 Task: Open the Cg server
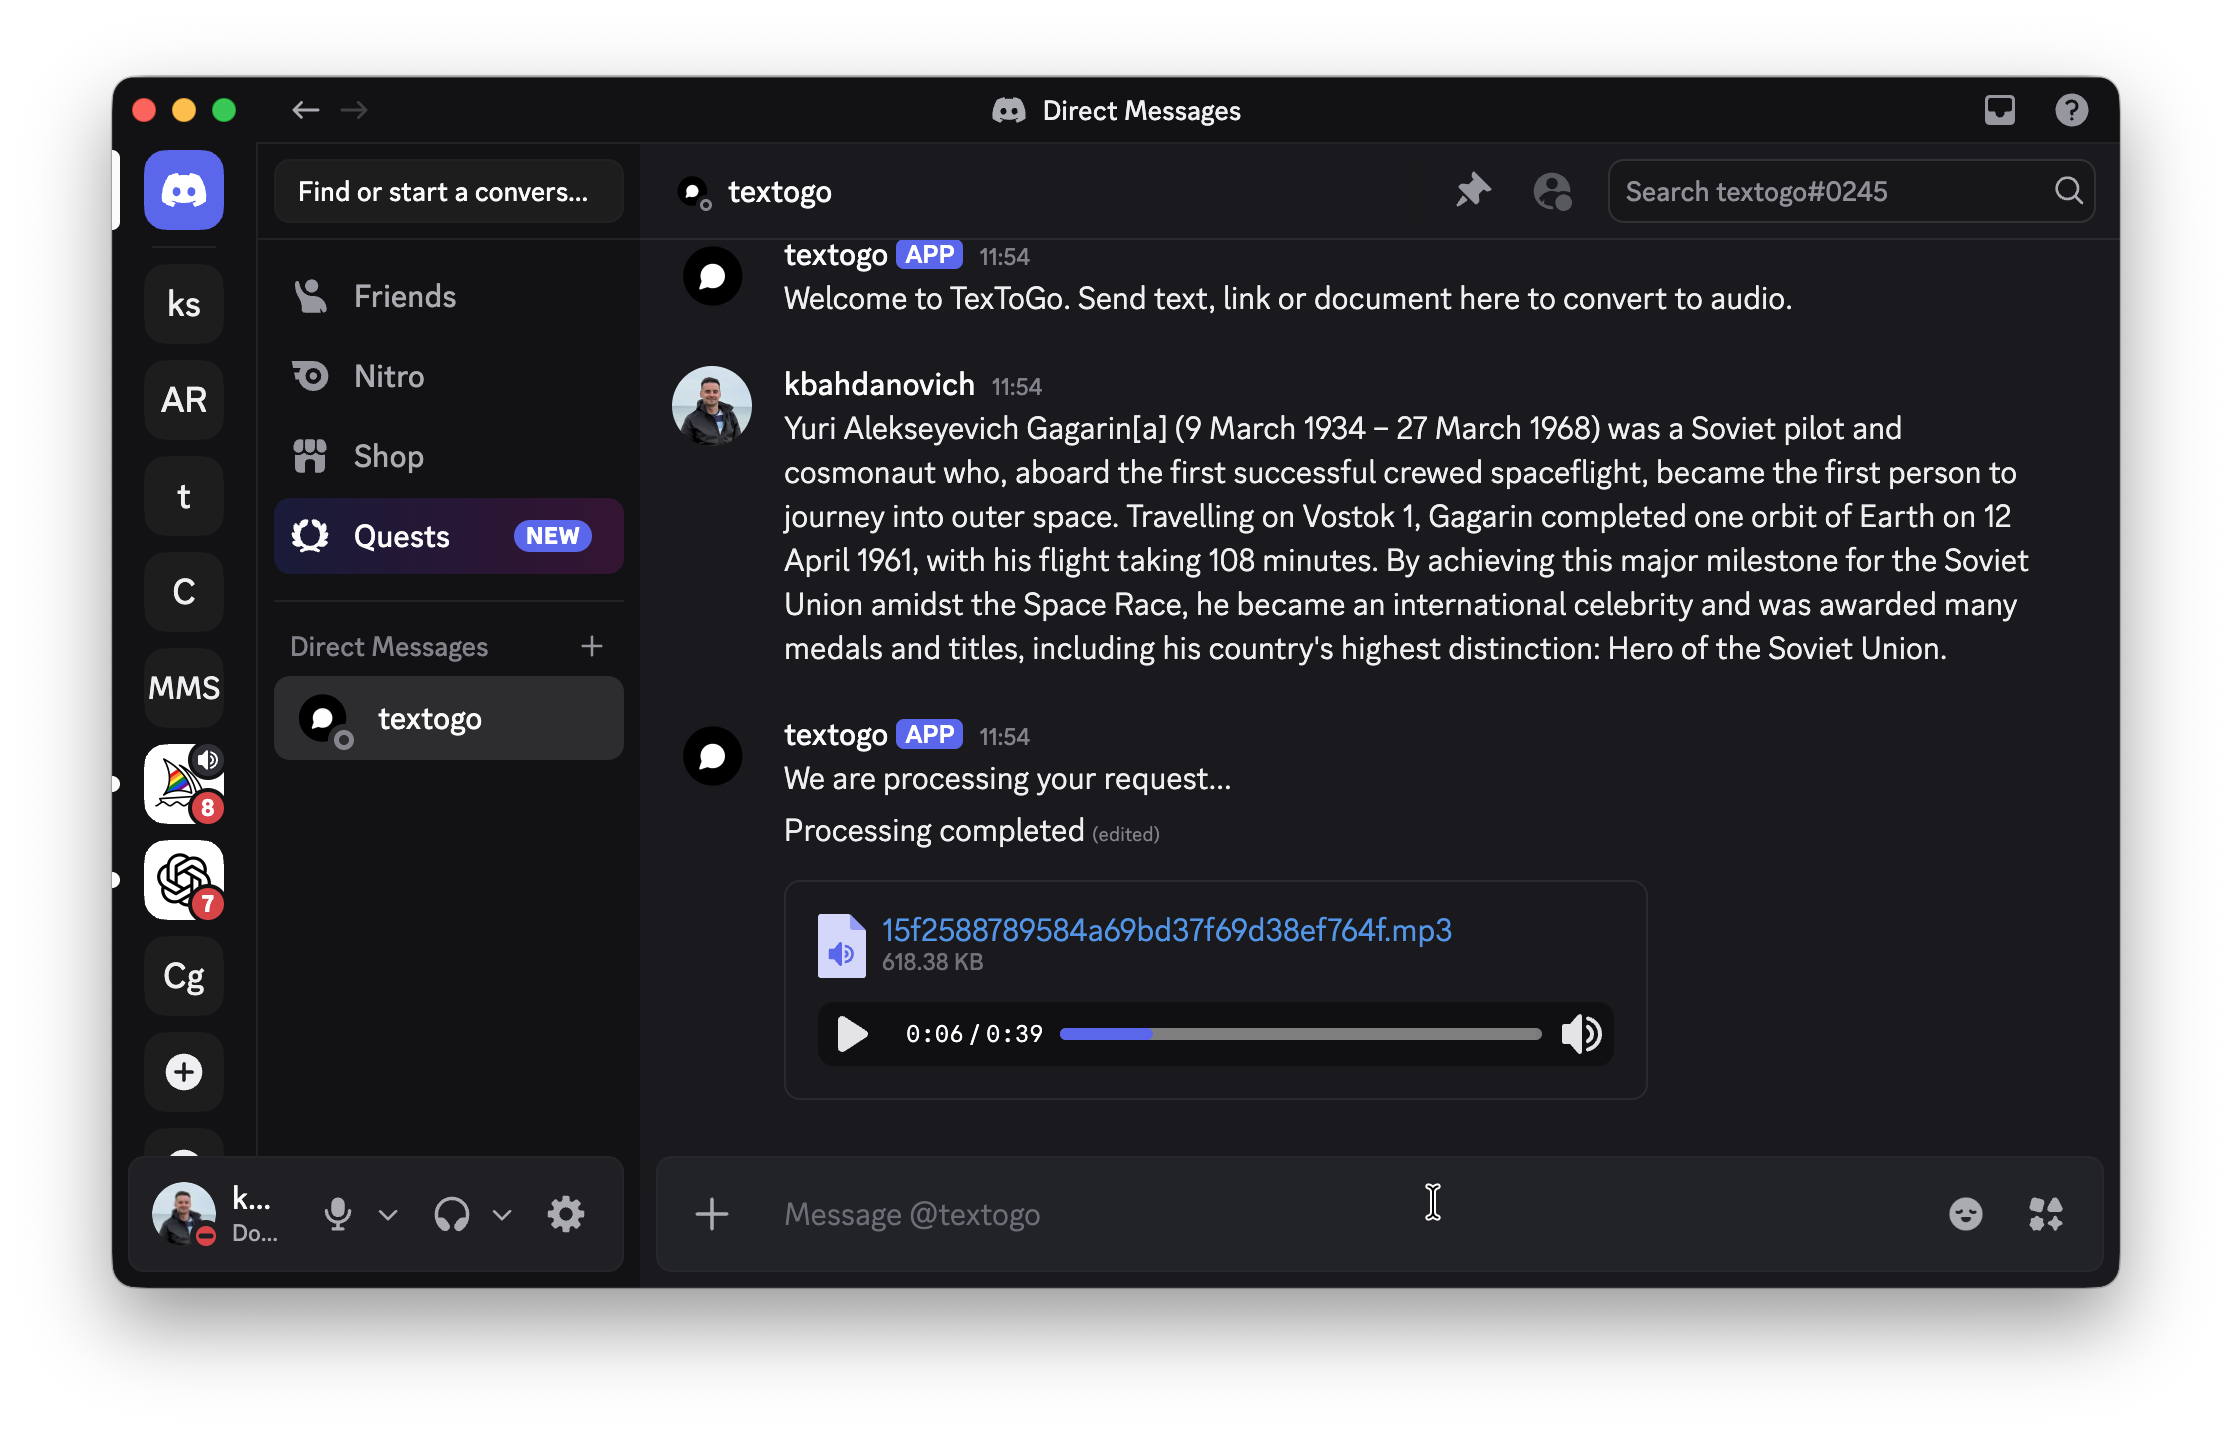(184, 976)
